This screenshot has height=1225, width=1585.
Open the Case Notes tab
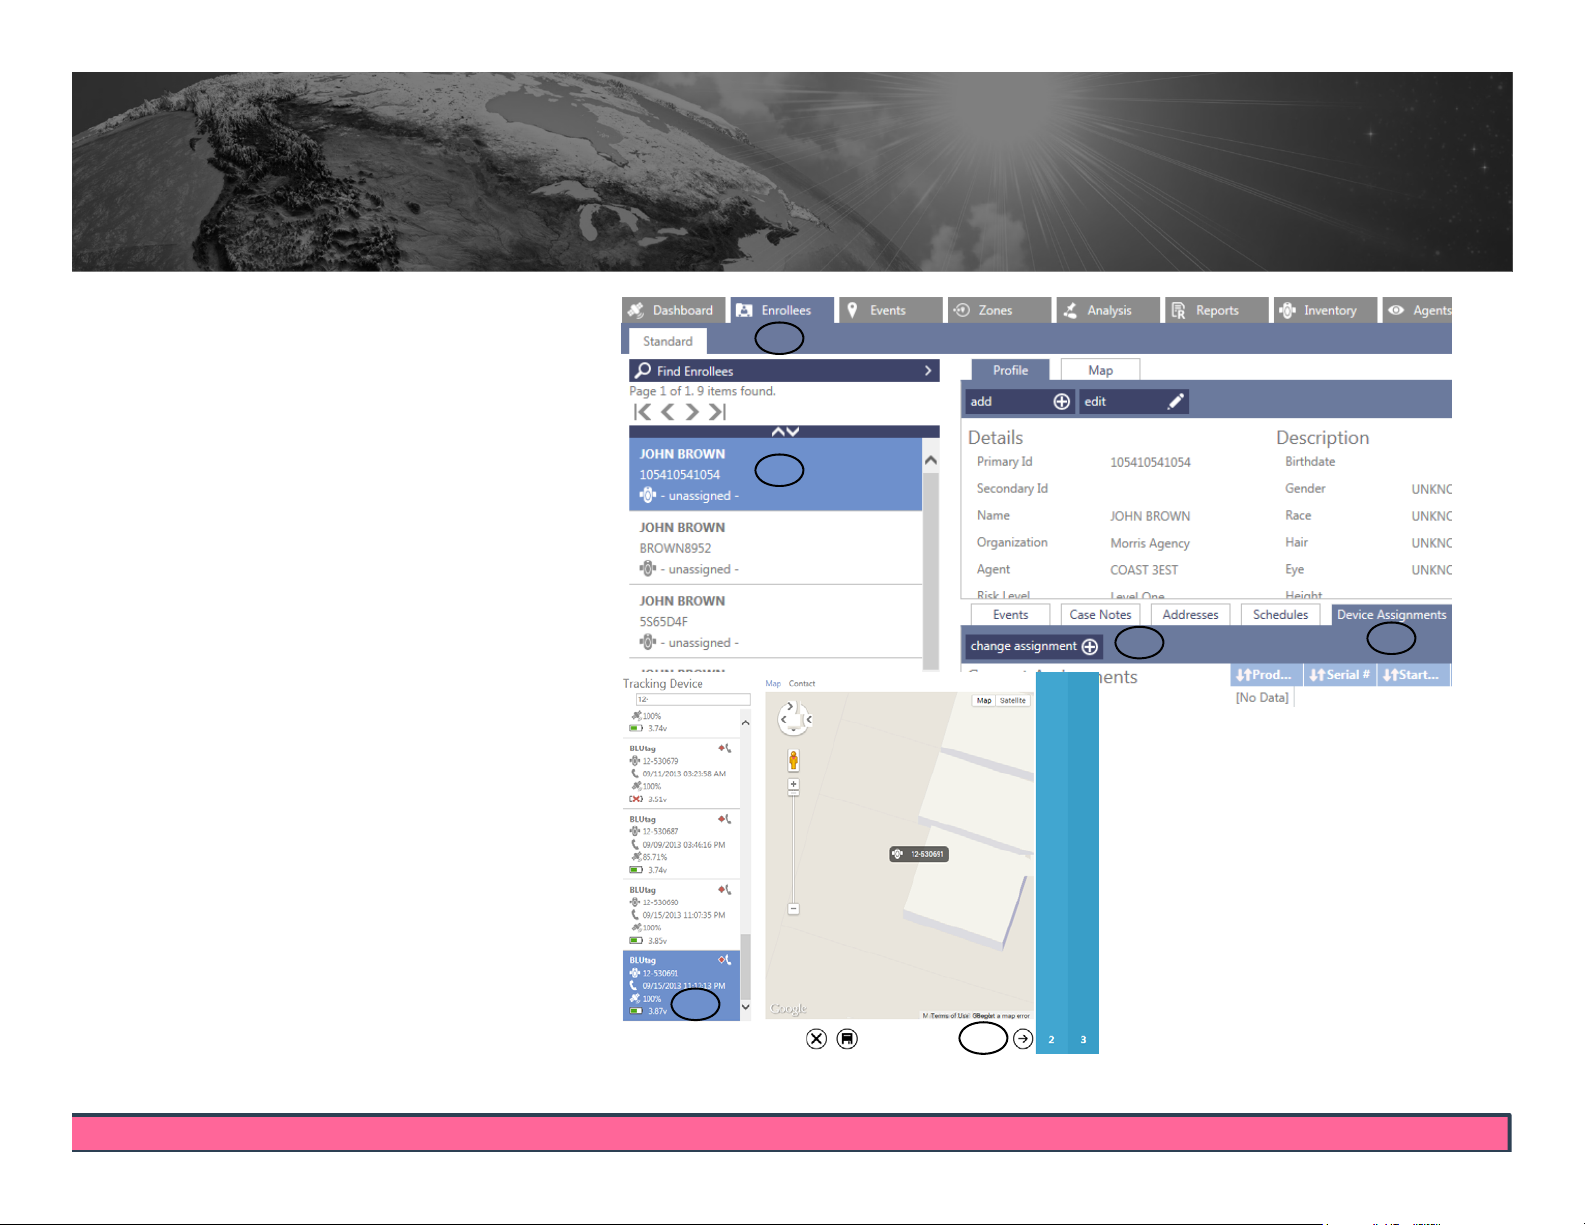[x=1100, y=615]
